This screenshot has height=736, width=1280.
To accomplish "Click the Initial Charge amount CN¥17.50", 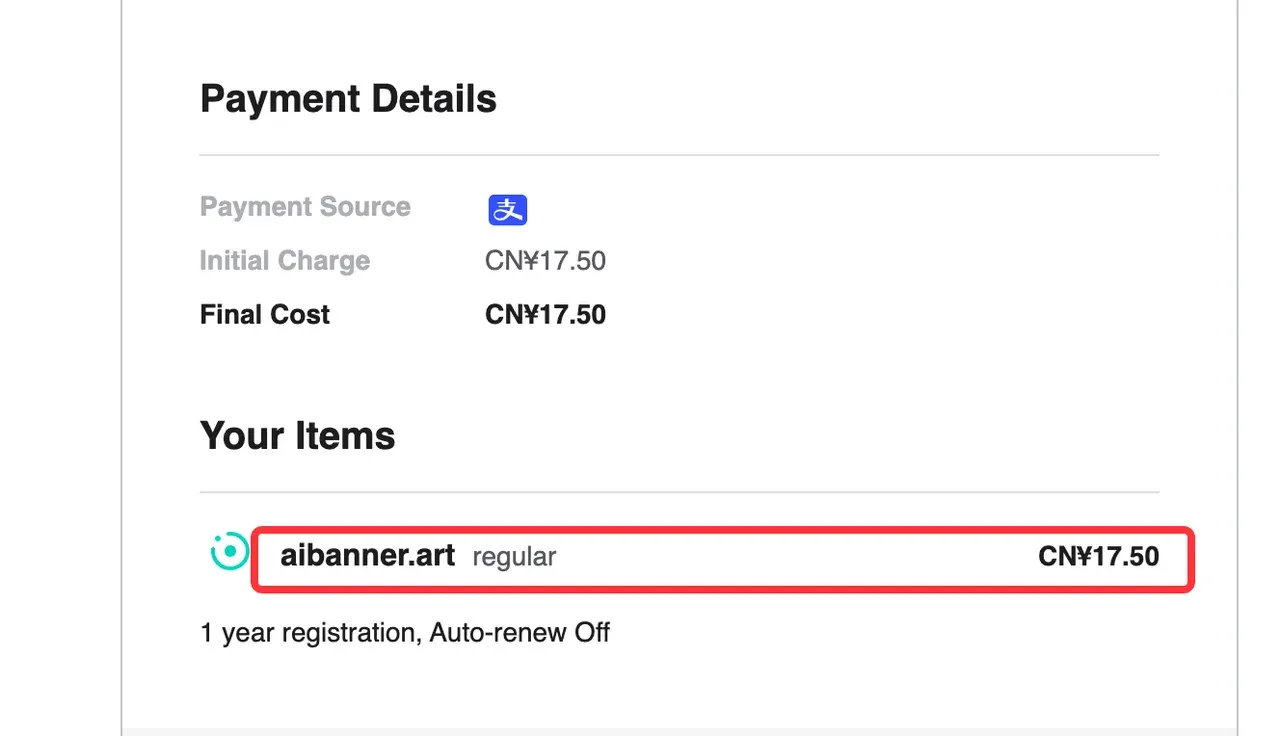I will [x=545, y=261].
